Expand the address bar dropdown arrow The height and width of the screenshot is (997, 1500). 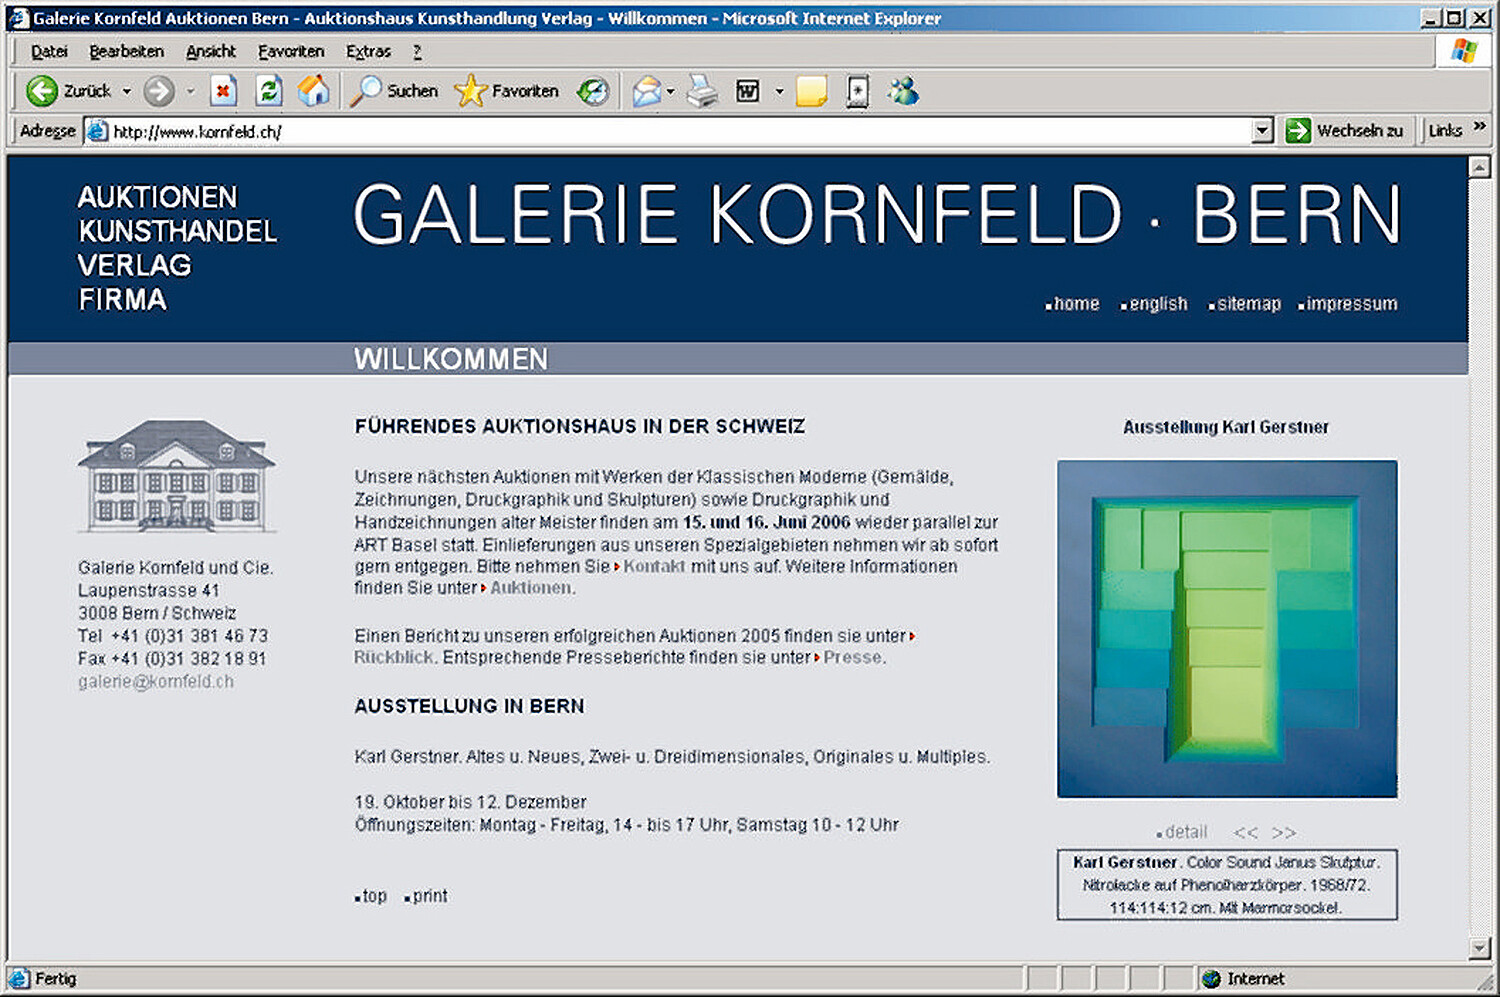pyautogui.click(x=1262, y=131)
